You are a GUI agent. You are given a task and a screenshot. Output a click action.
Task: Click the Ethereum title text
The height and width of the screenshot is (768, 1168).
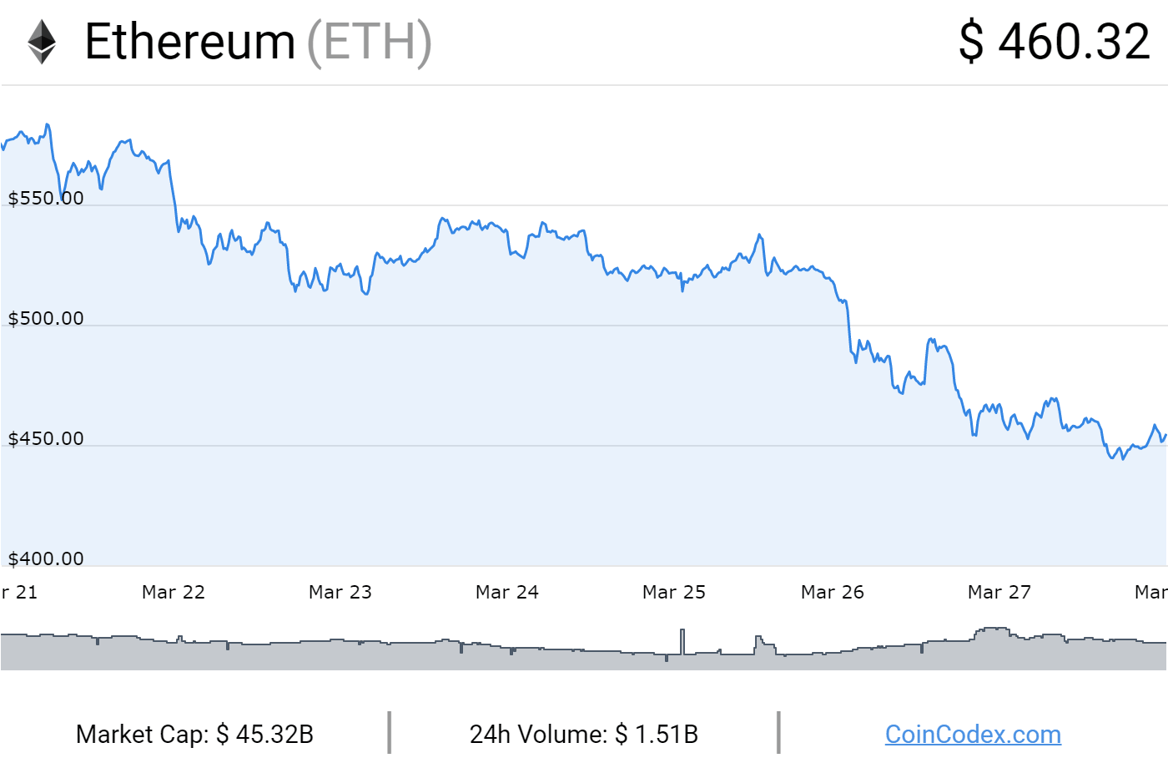190,43
